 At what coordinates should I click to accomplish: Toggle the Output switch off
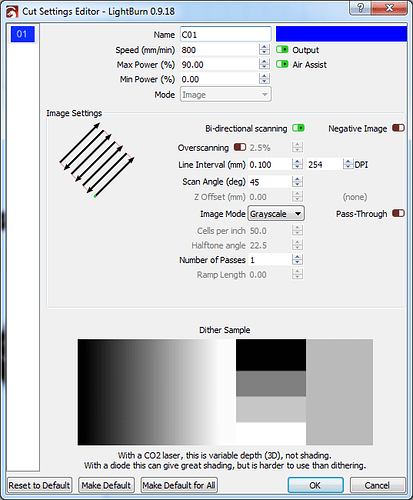282,50
